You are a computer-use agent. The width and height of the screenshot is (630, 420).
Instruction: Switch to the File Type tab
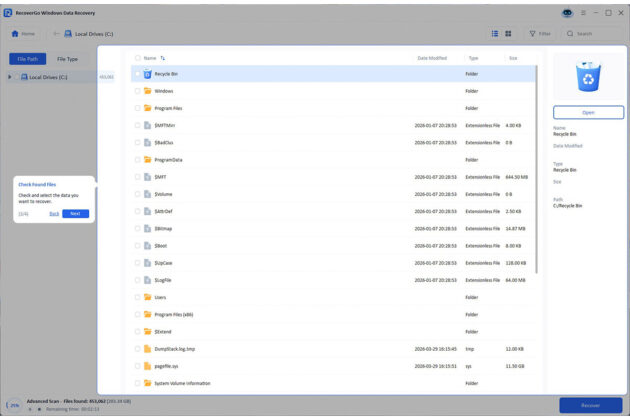(x=68, y=59)
